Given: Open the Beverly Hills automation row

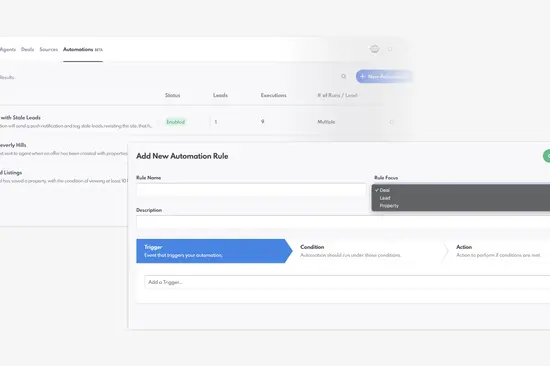Looking at the screenshot, I should pyautogui.click(x=64, y=149).
